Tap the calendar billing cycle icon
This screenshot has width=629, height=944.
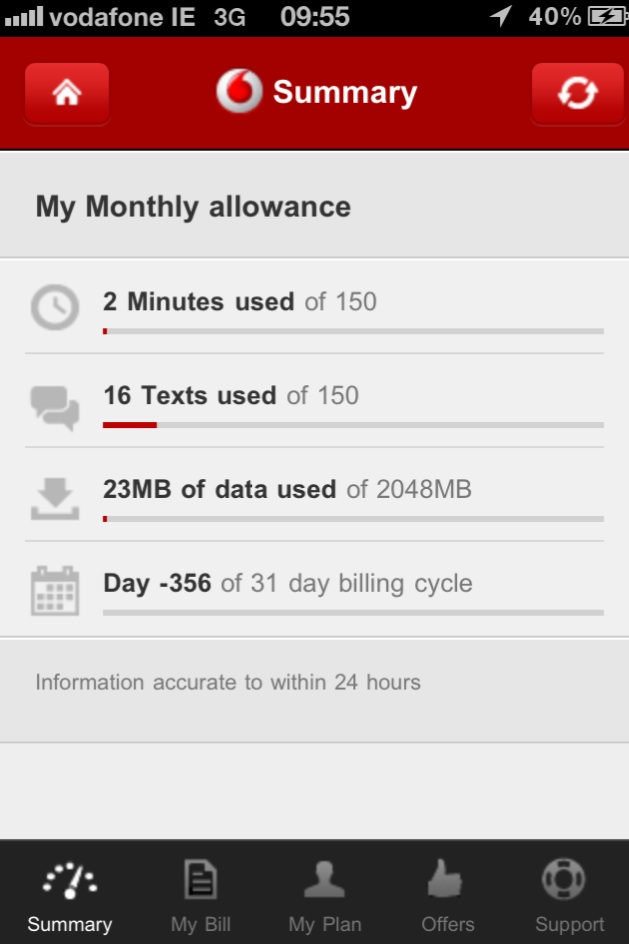(54, 591)
